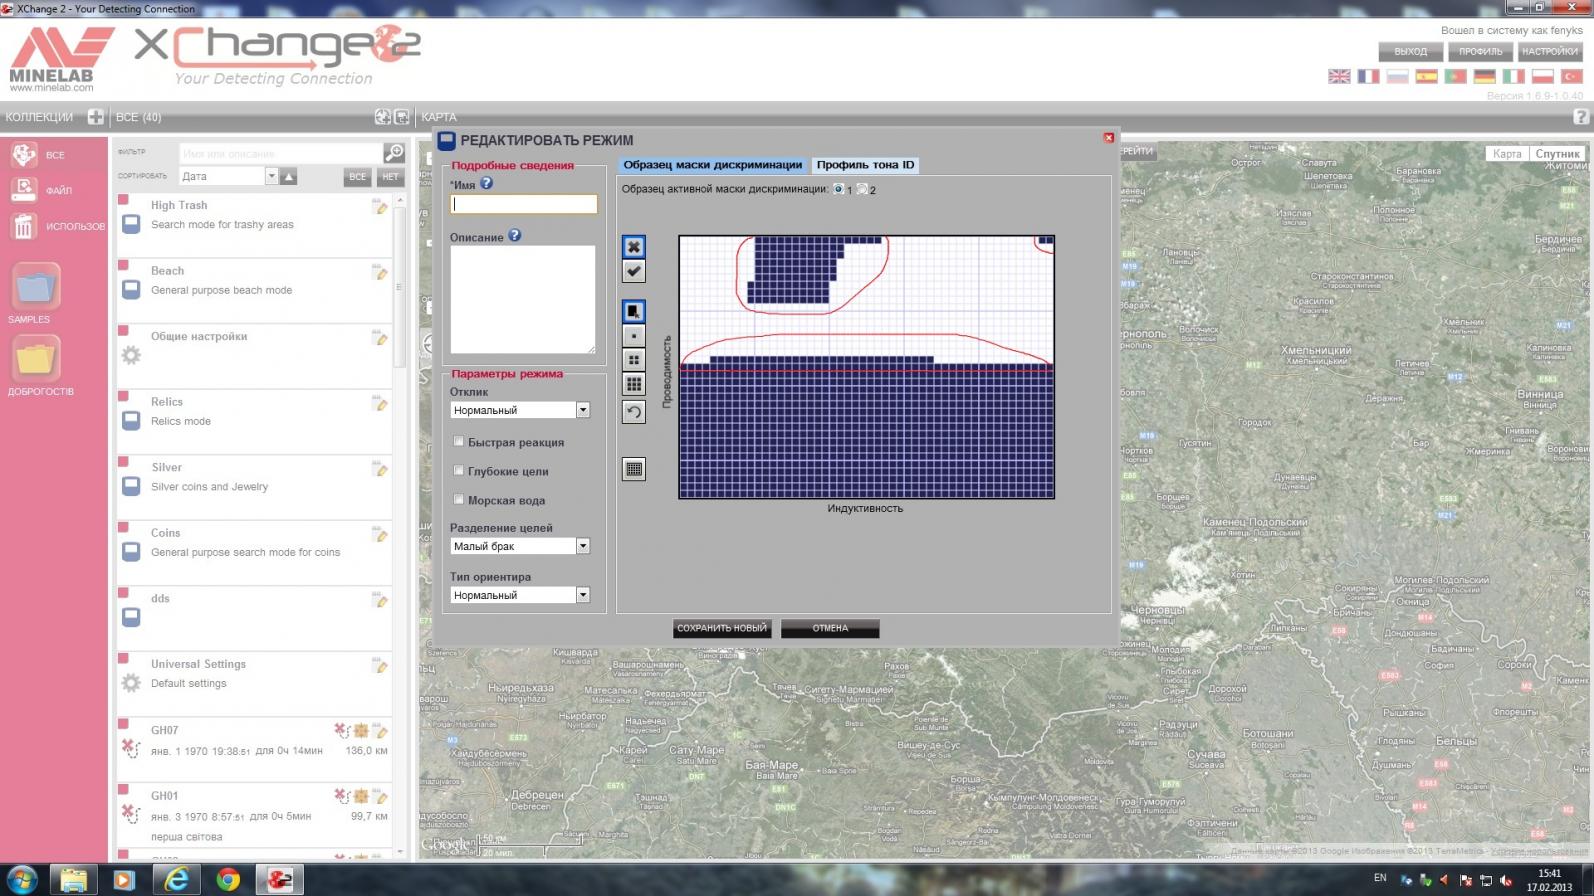Click the reject (X) mask tool icon
This screenshot has width=1594, height=896.
(x=633, y=247)
